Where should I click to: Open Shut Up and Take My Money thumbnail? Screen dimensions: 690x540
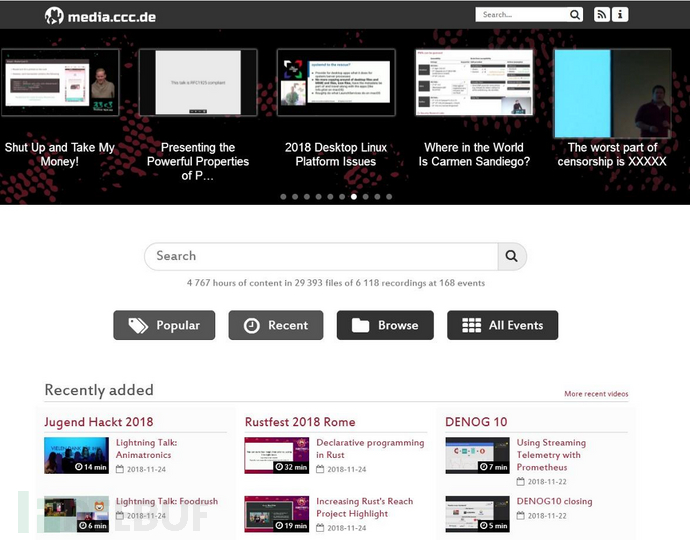[x=60, y=82]
